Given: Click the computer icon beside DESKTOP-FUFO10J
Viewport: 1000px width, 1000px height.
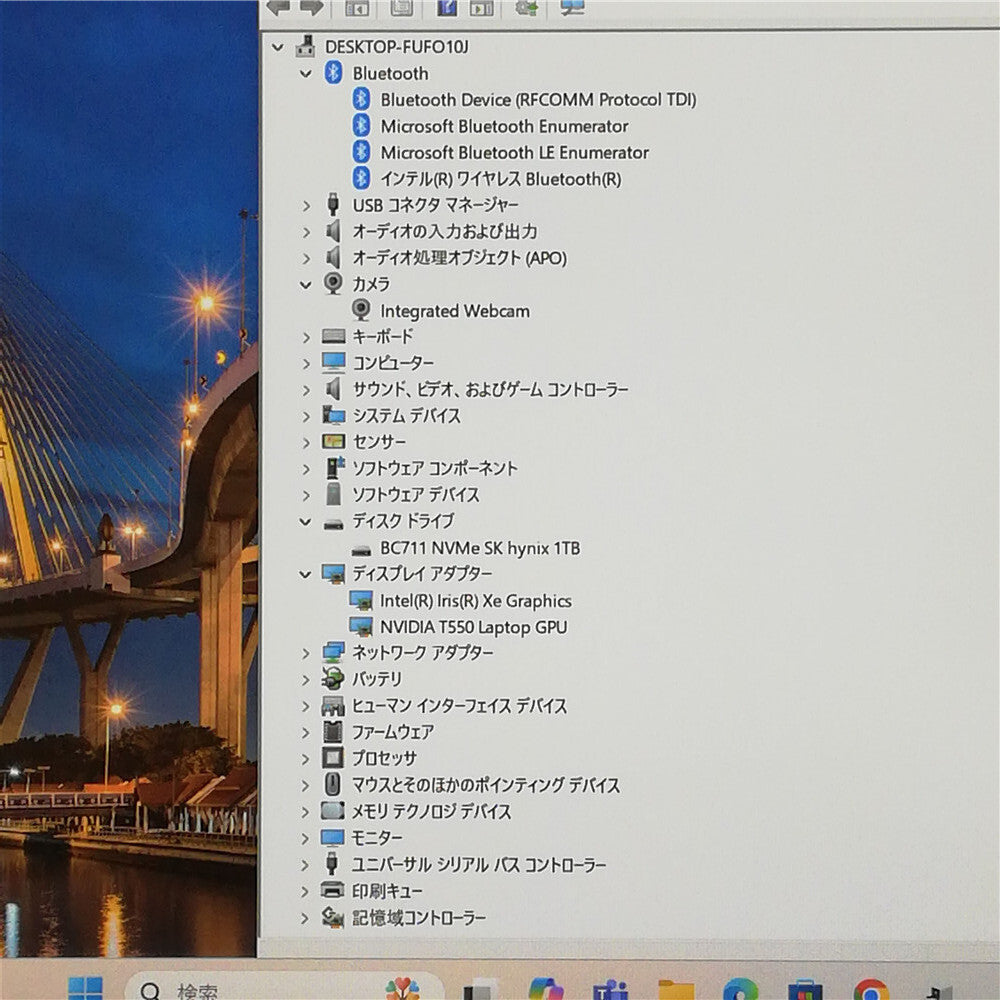Looking at the screenshot, I should pyautogui.click(x=305, y=47).
